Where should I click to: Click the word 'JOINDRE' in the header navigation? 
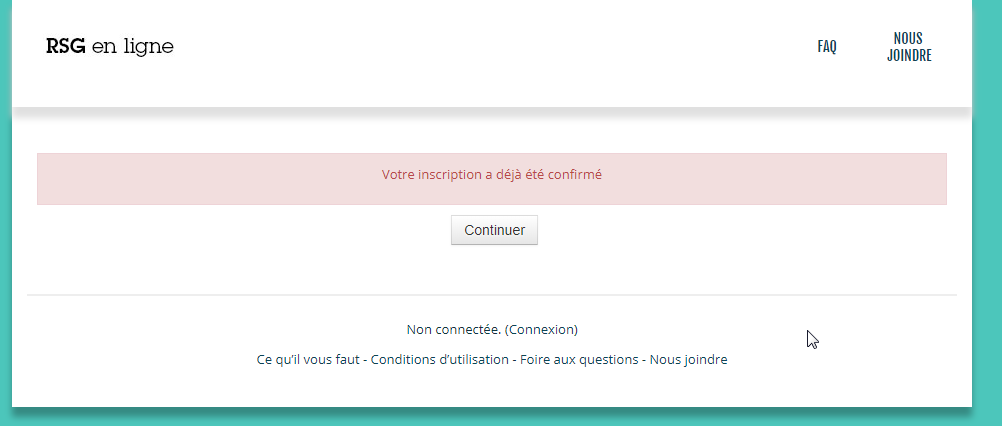pyautogui.click(x=909, y=56)
